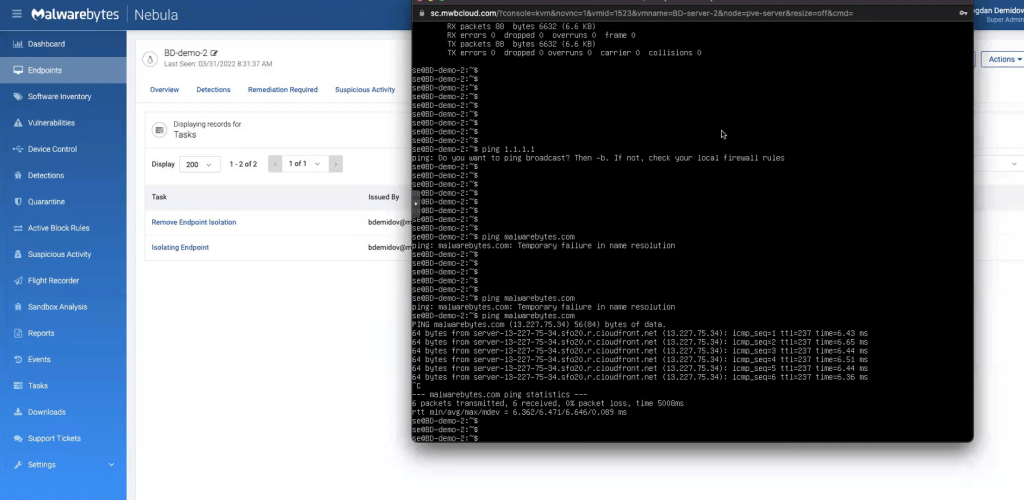Click the Sandbox Analysis icon

18,307
